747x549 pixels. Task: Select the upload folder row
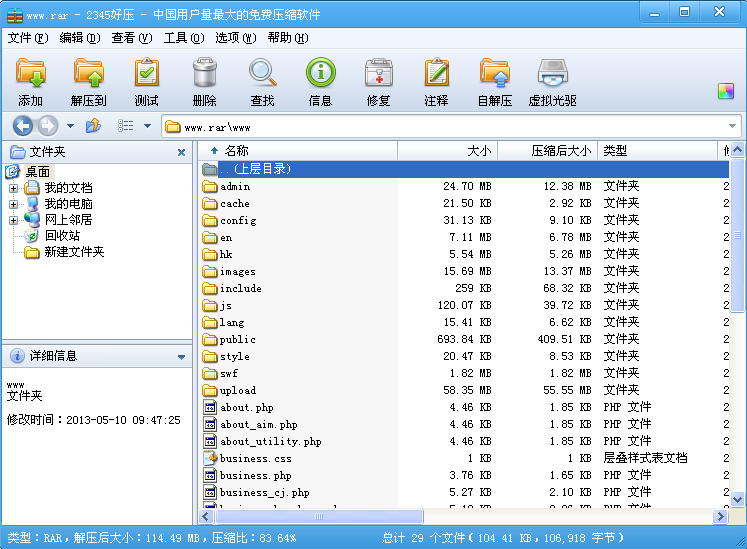click(464, 390)
